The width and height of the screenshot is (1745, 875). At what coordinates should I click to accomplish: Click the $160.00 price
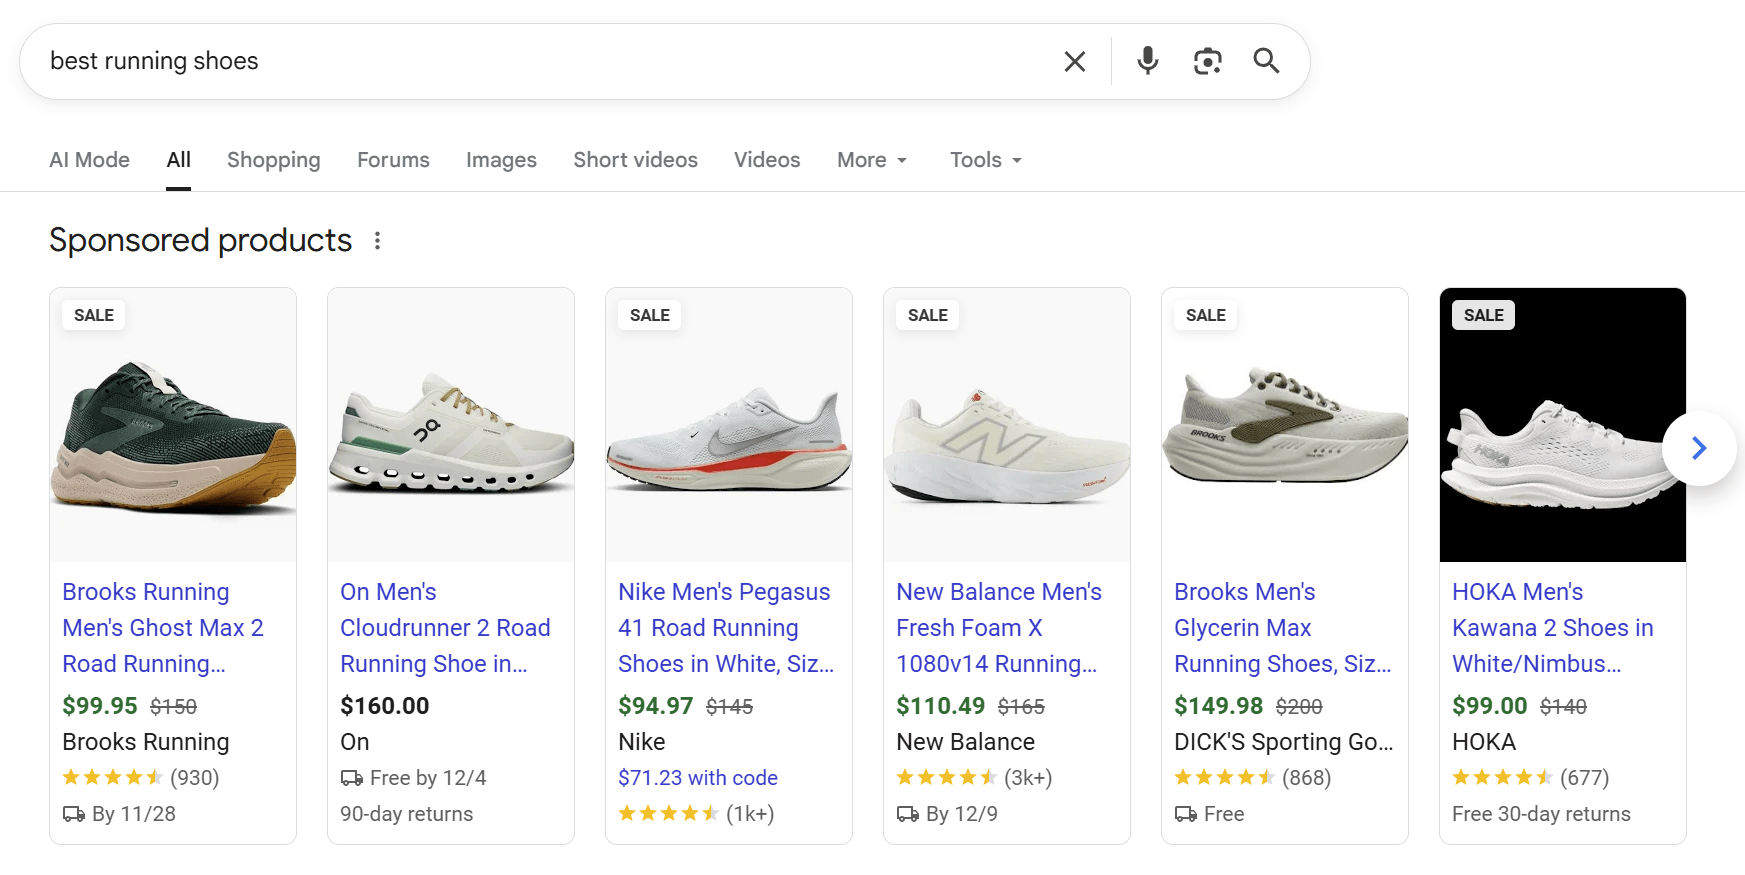[385, 706]
